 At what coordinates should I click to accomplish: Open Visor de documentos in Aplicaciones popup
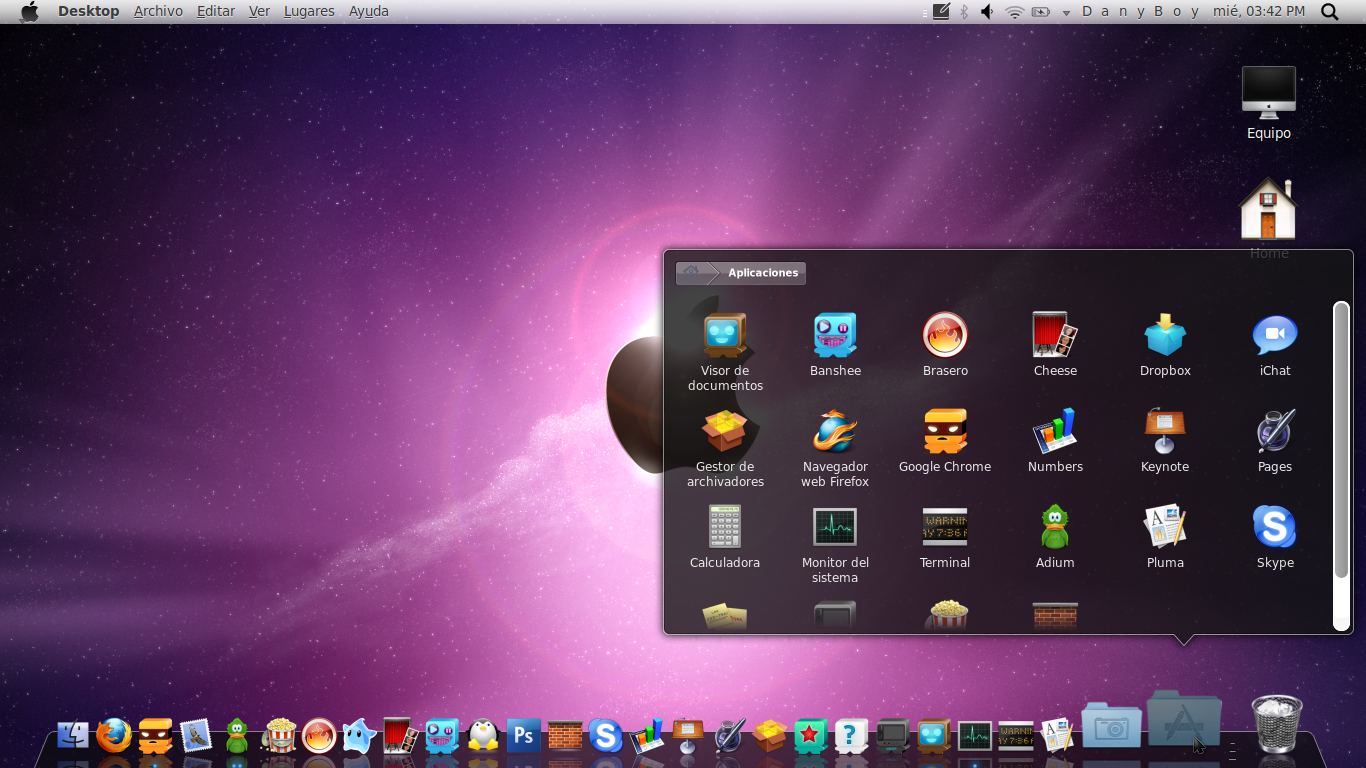(x=725, y=352)
